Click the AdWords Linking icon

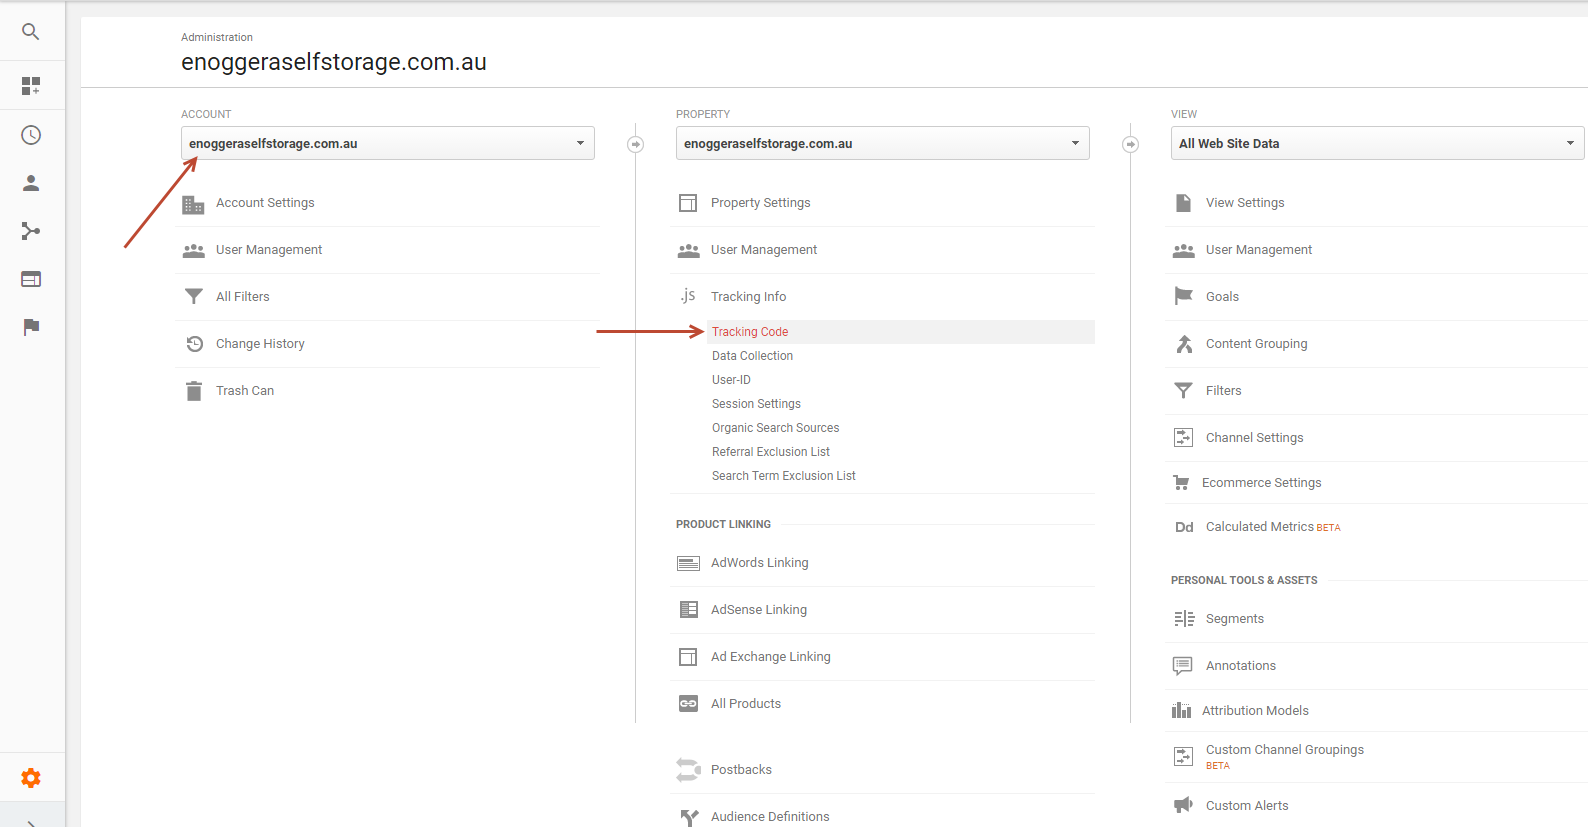(688, 563)
